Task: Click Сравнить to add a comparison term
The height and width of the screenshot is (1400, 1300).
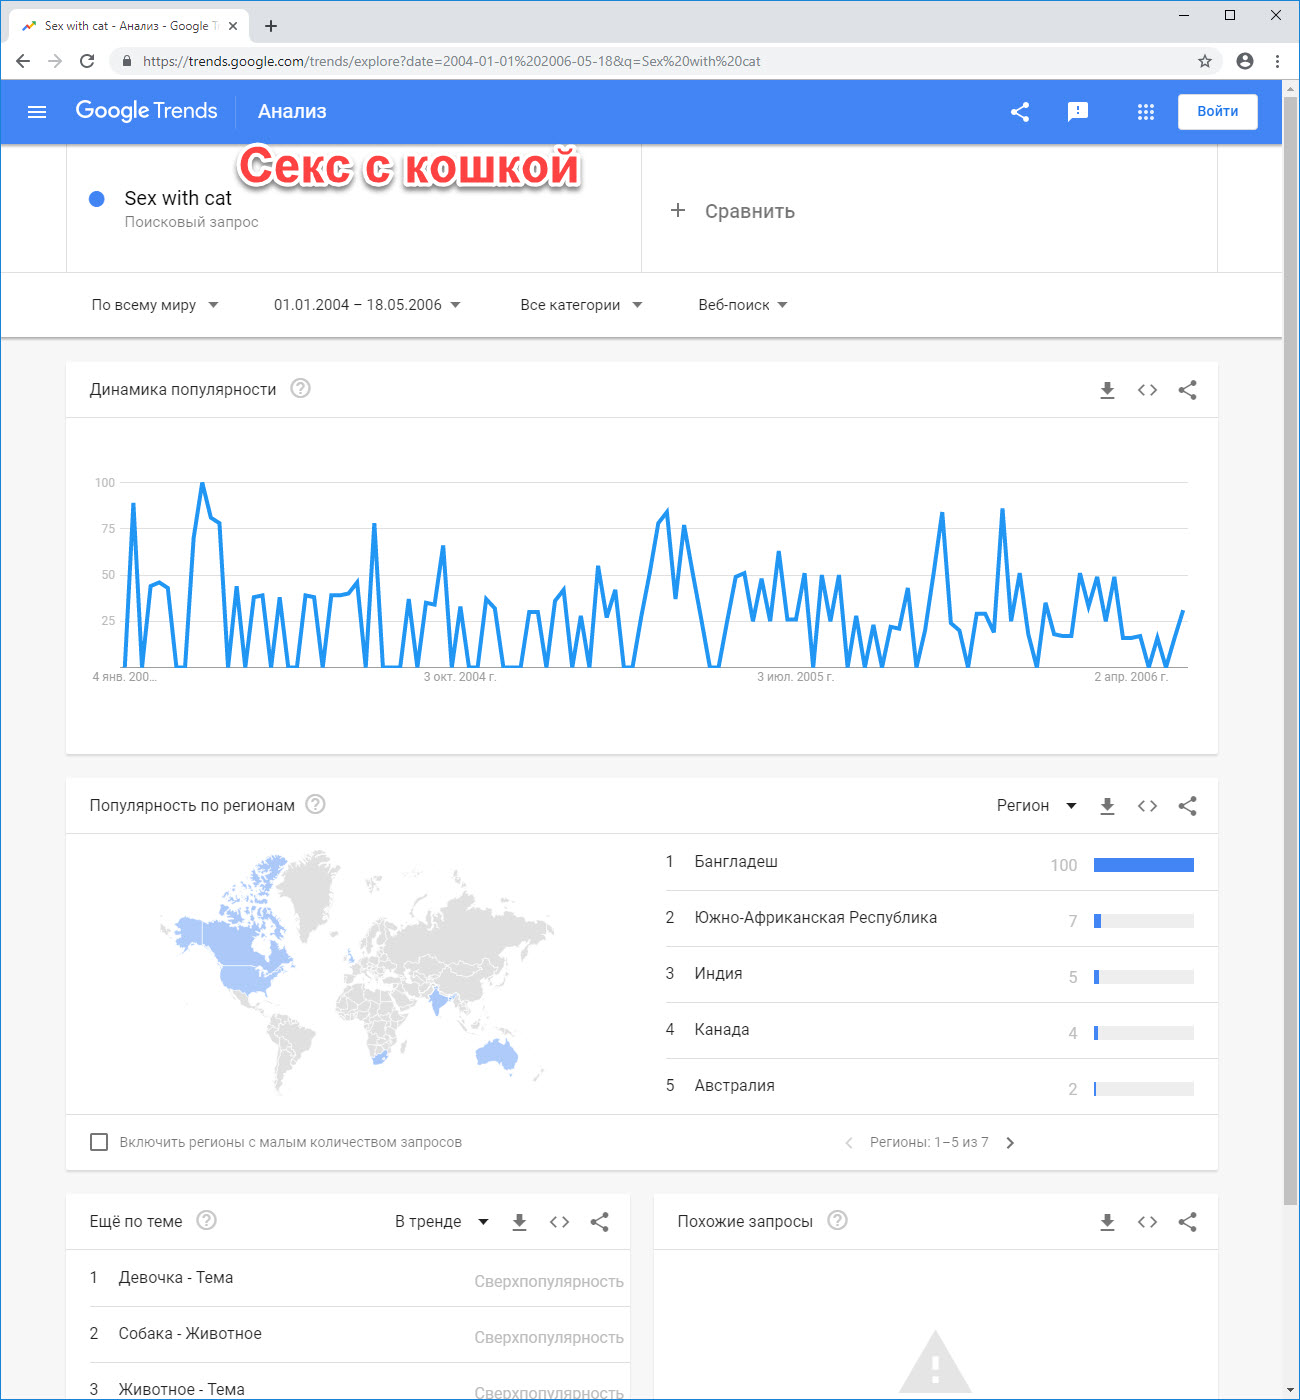Action: pyautogui.click(x=733, y=211)
